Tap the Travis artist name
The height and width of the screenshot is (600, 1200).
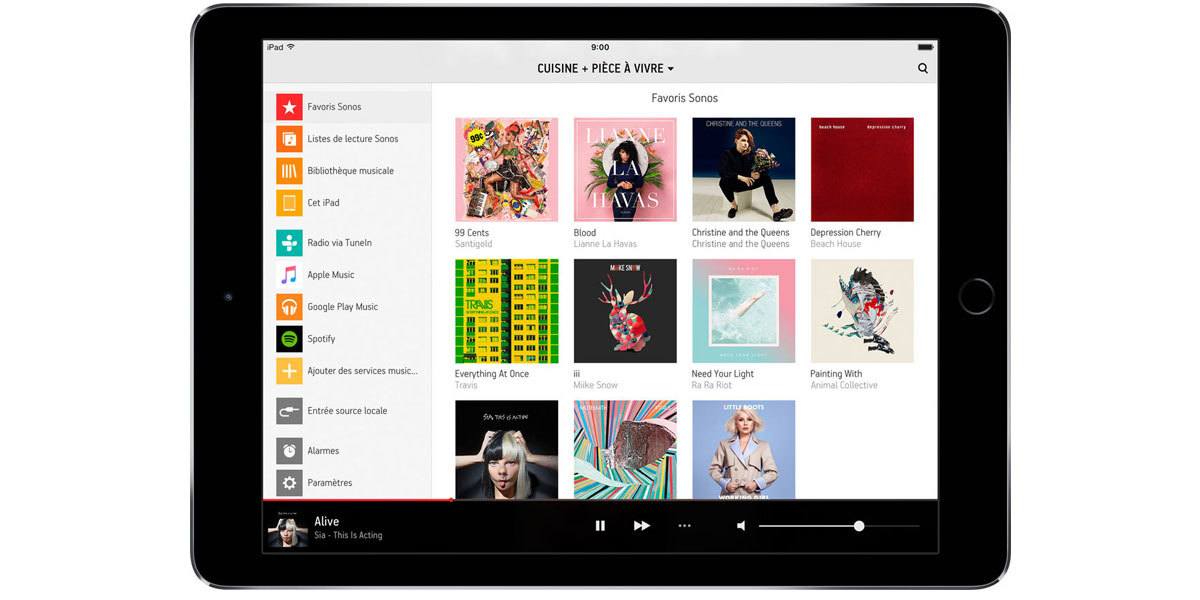(x=466, y=386)
